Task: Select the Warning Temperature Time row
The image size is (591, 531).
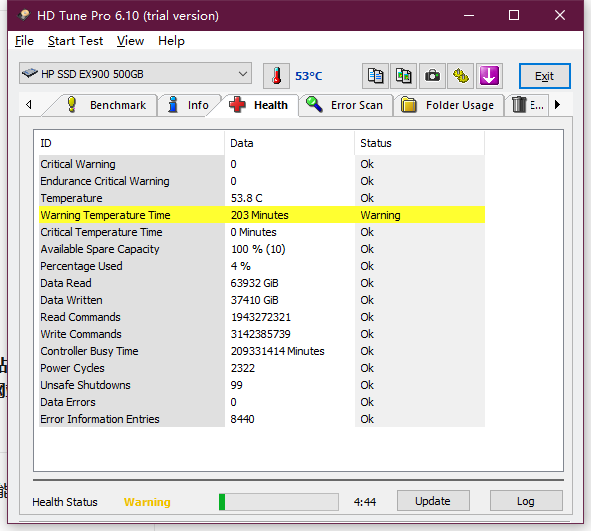Action: coord(262,215)
